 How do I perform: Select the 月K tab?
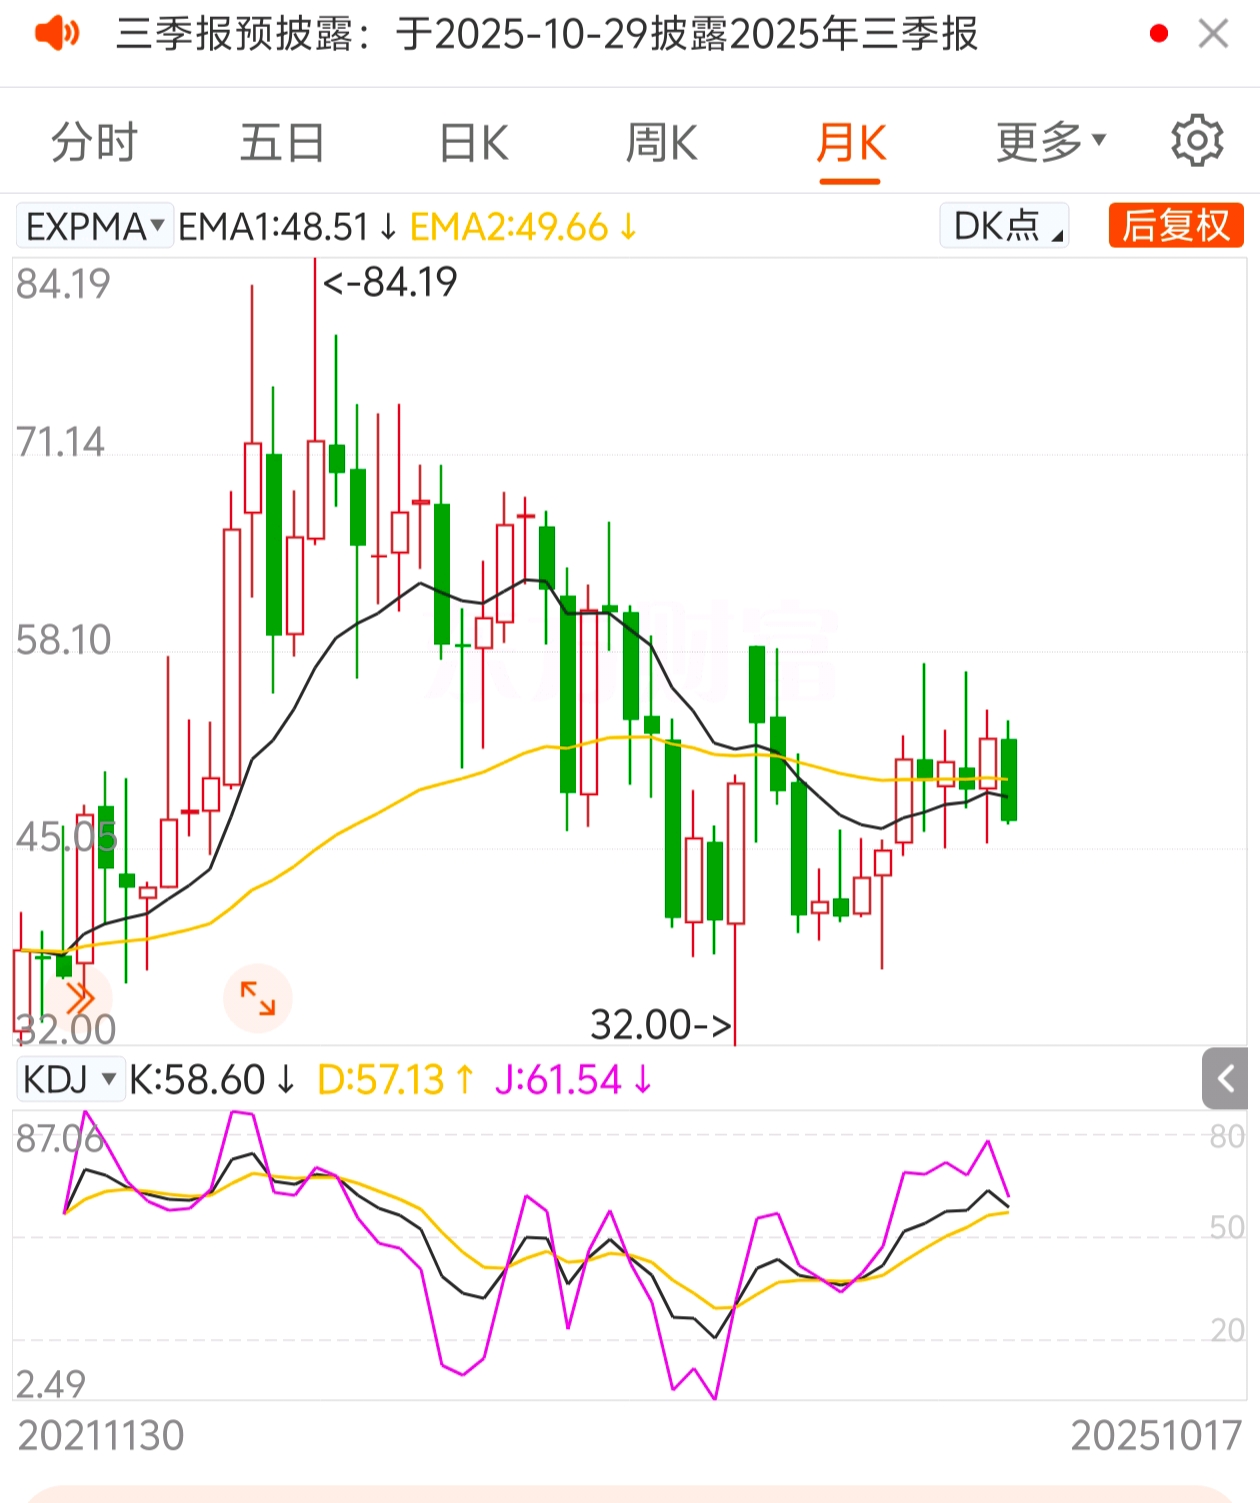[x=850, y=142]
